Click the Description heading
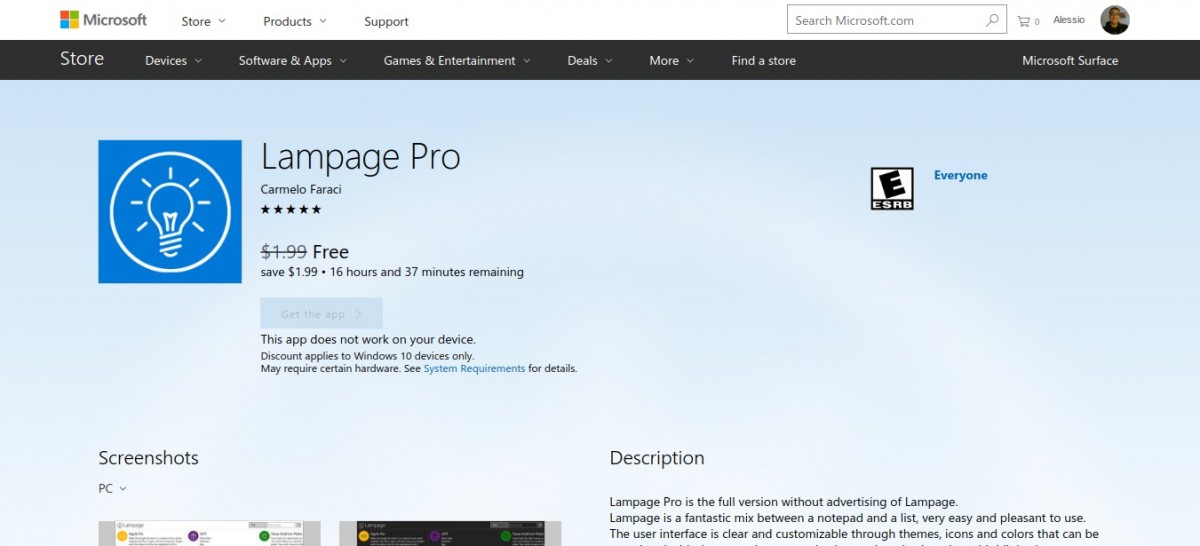 point(657,458)
